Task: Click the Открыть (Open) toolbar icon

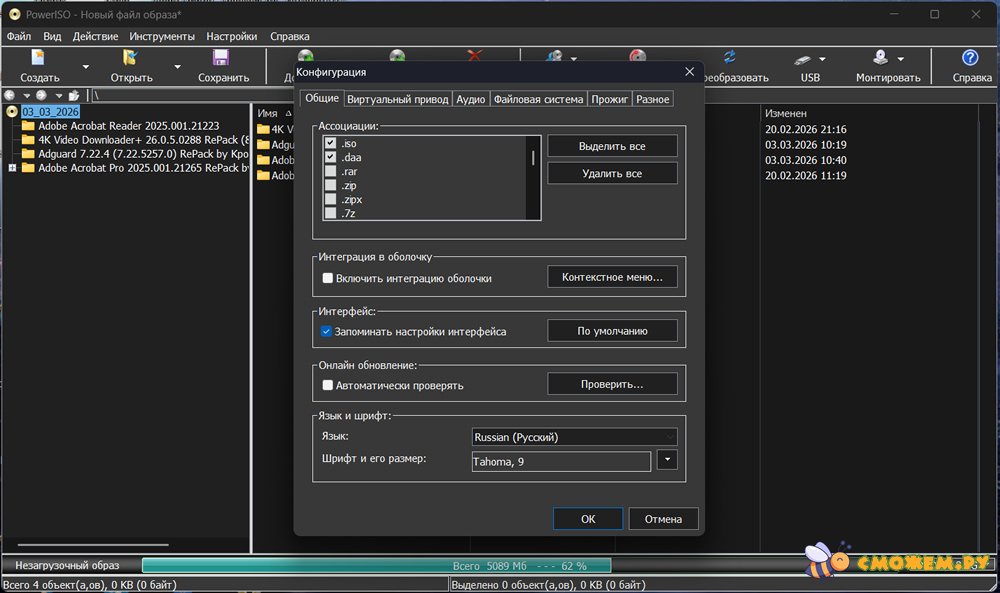Action: [130, 59]
